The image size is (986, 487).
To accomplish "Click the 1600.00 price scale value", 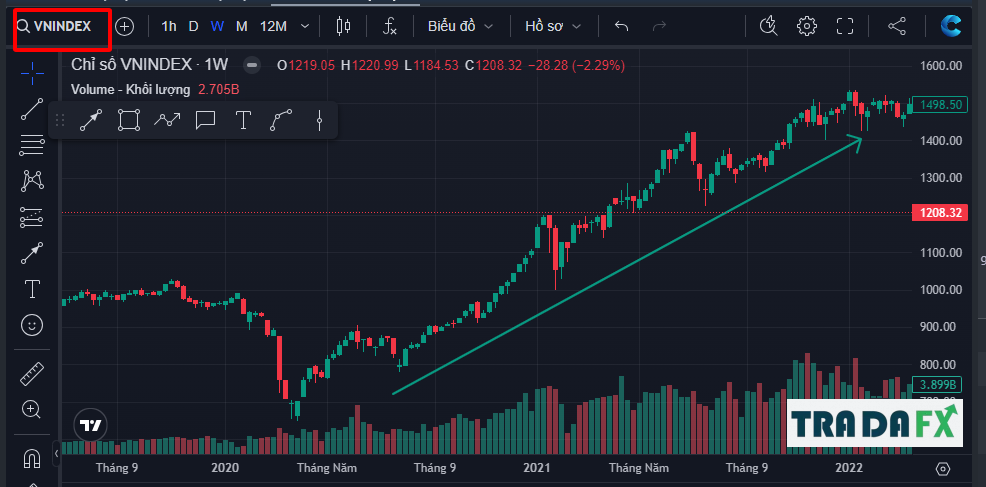I will (941, 65).
